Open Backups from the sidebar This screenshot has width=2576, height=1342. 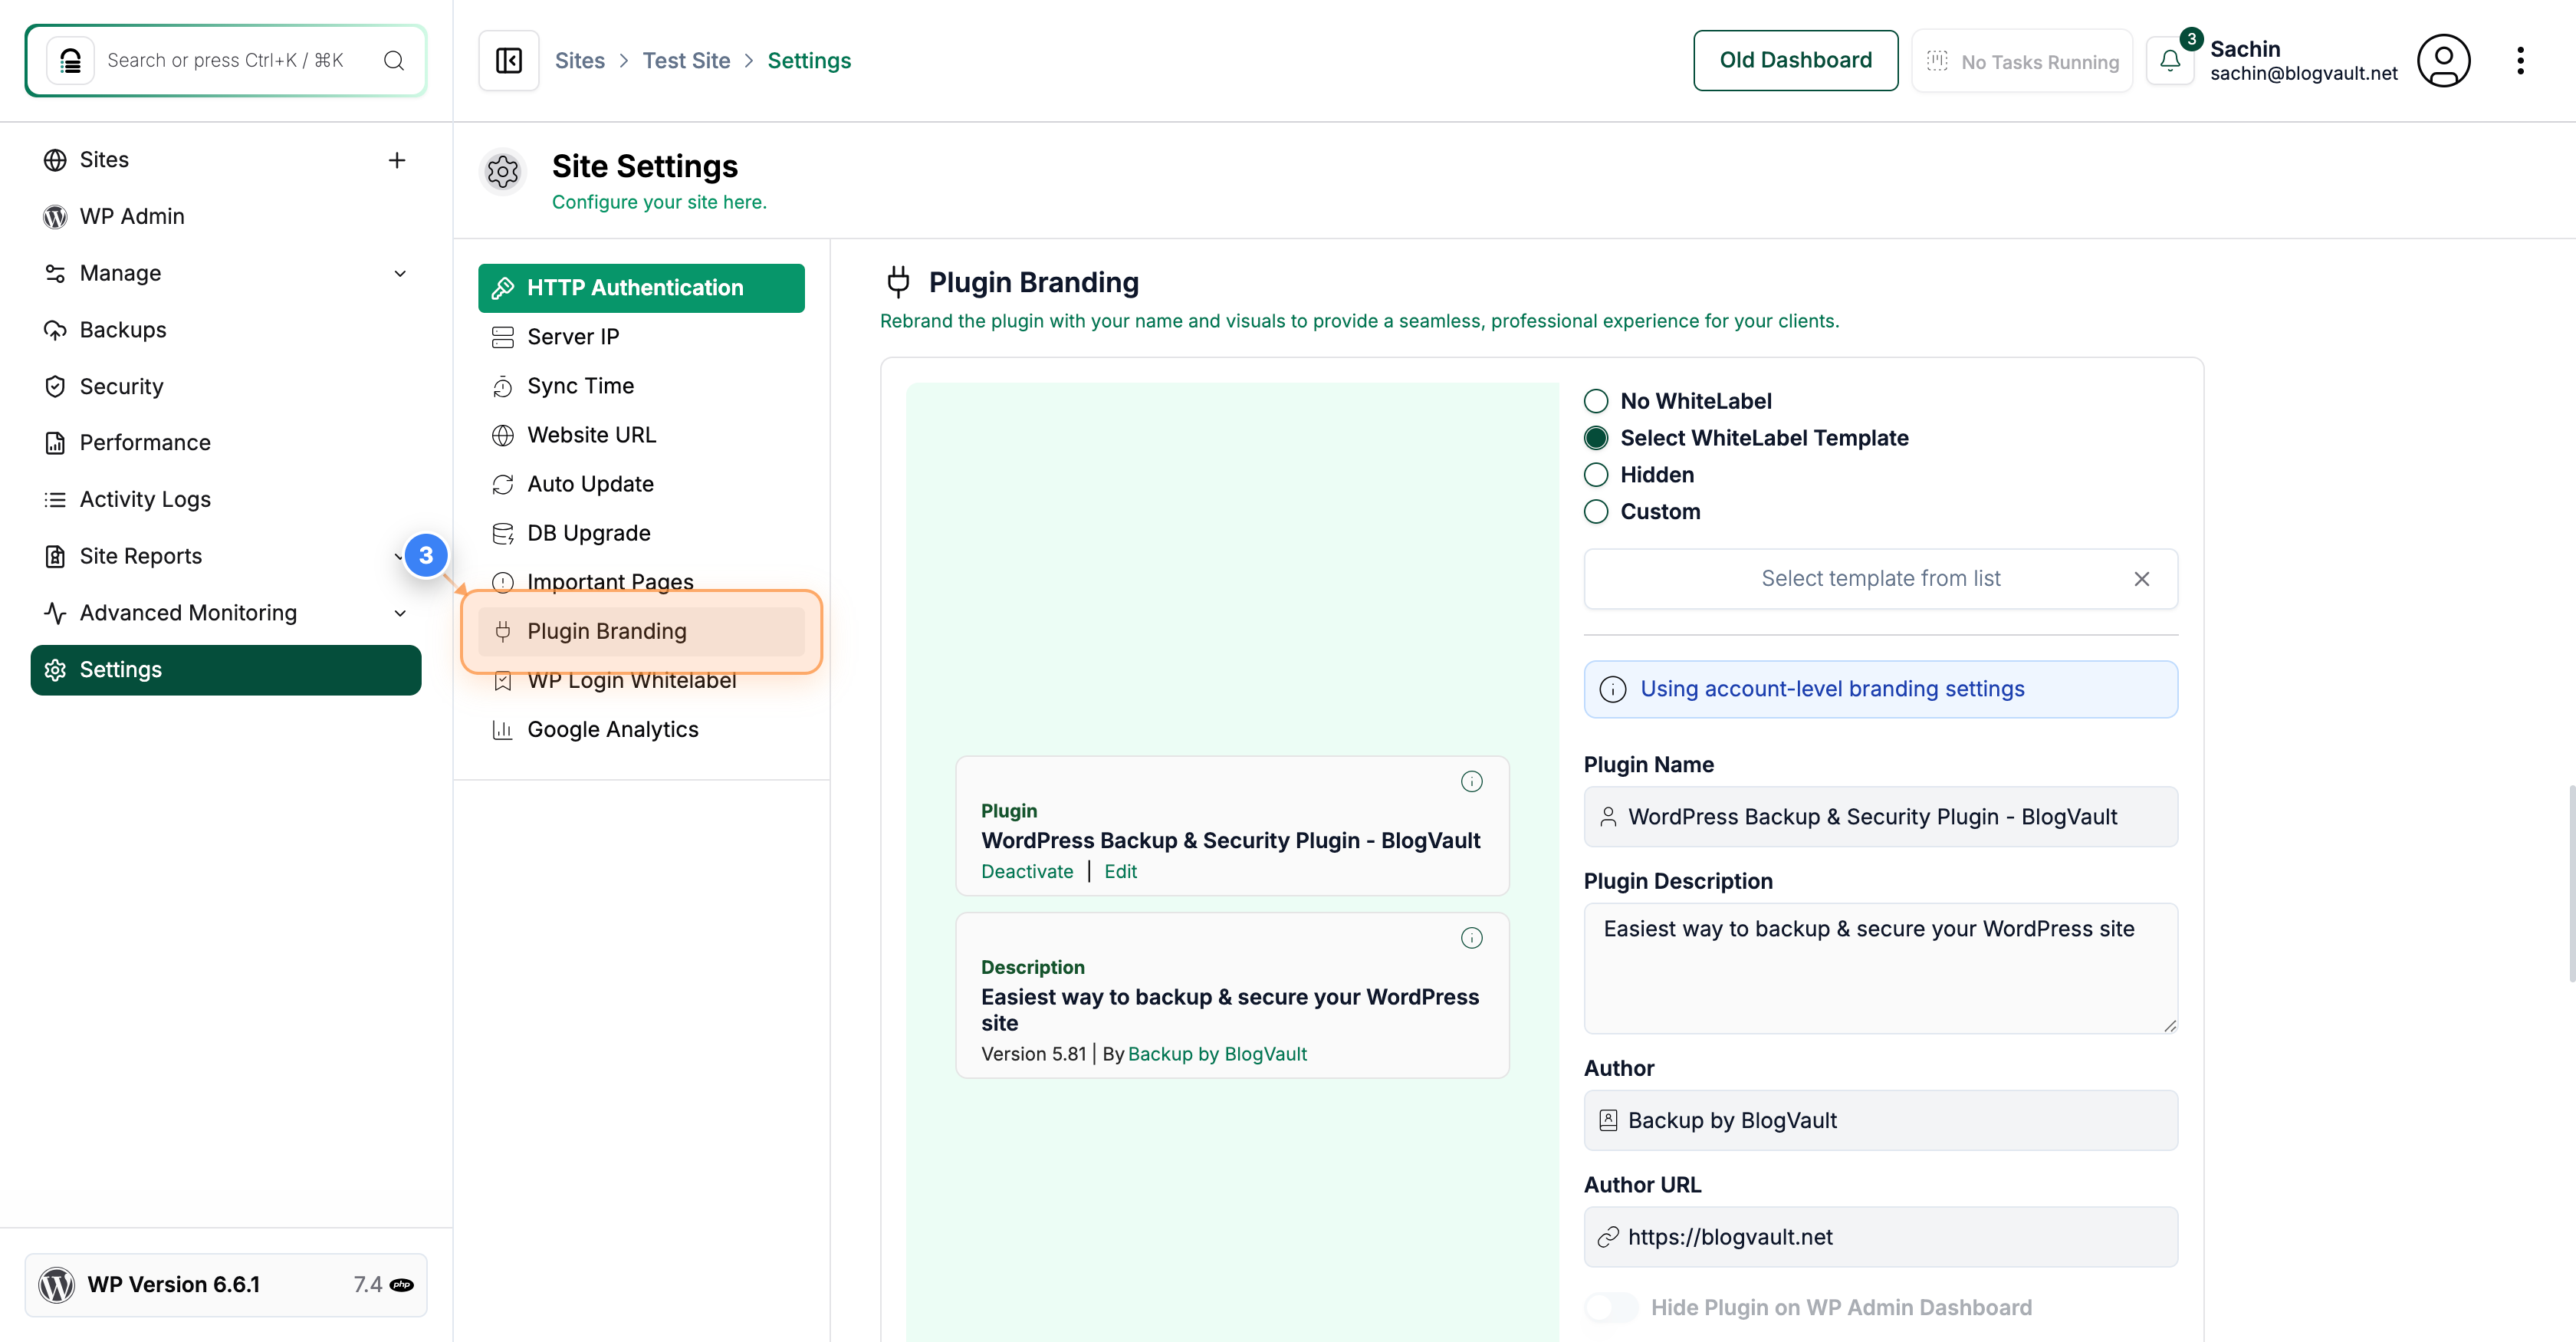tap(123, 329)
